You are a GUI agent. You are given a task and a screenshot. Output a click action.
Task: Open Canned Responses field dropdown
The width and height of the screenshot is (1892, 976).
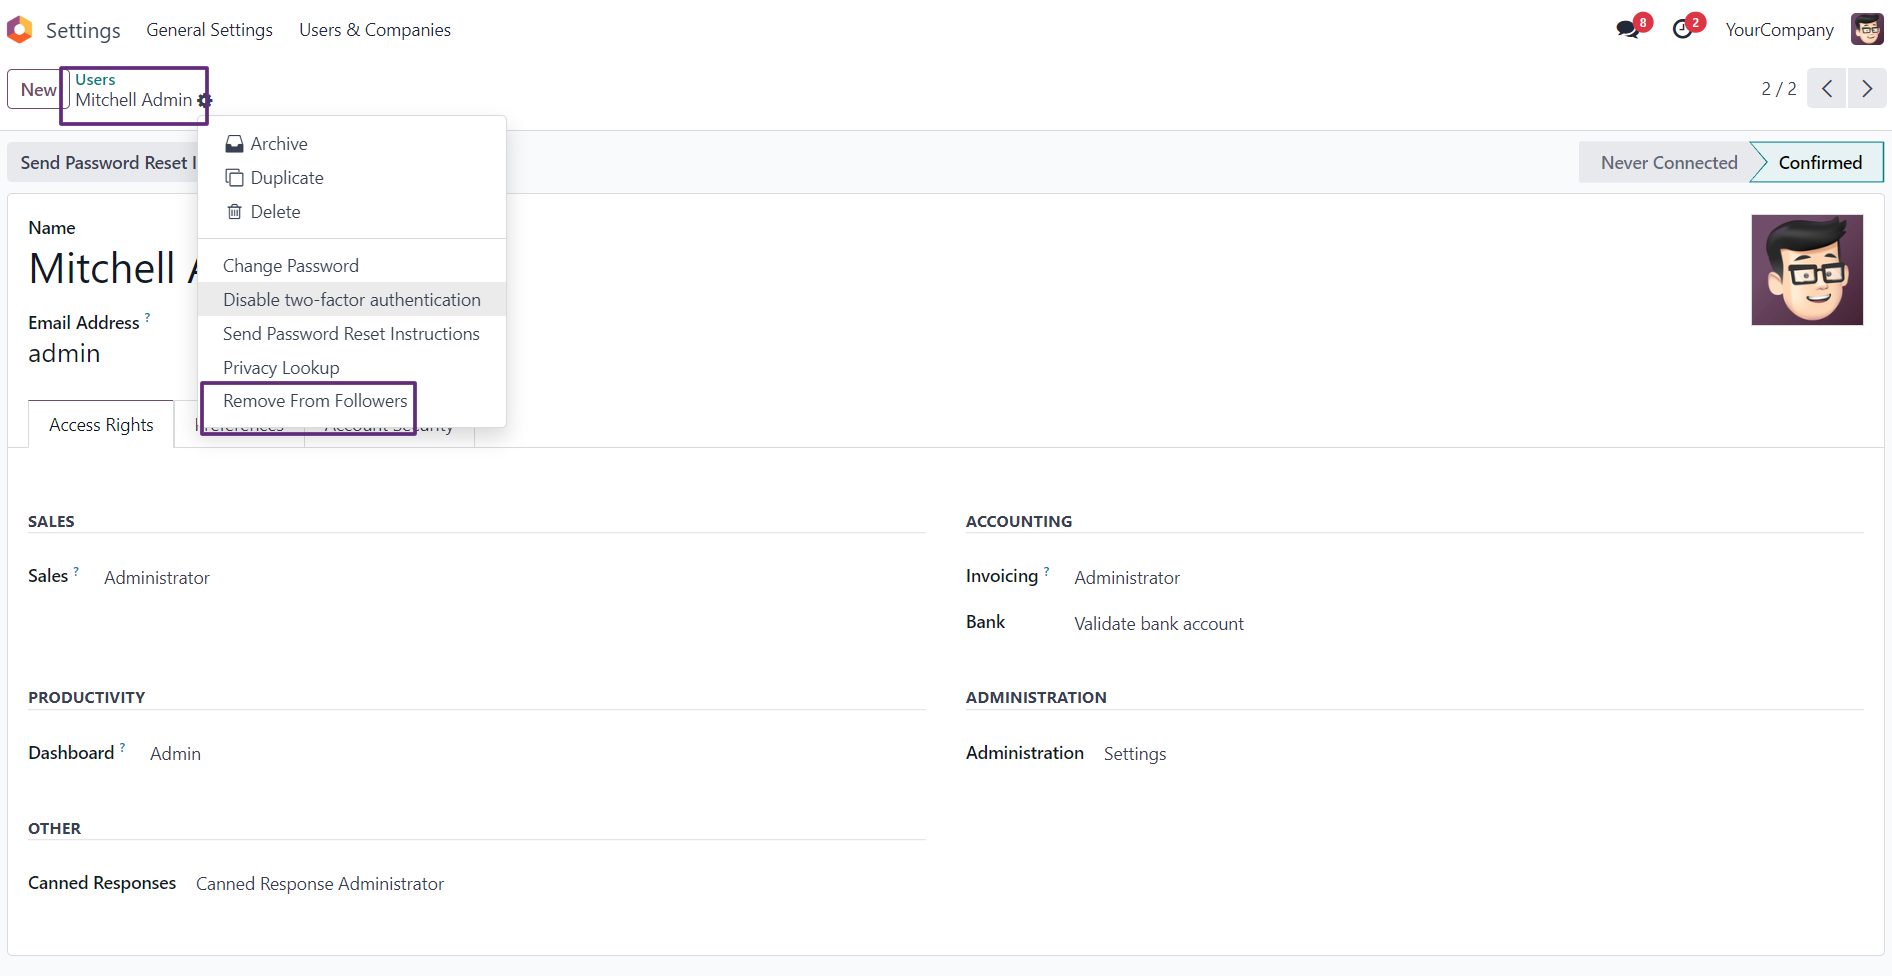[320, 884]
